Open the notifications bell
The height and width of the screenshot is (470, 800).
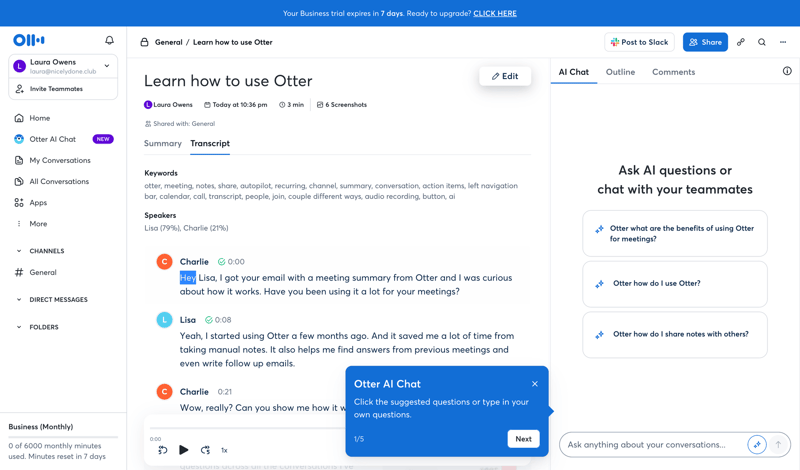(x=109, y=40)
